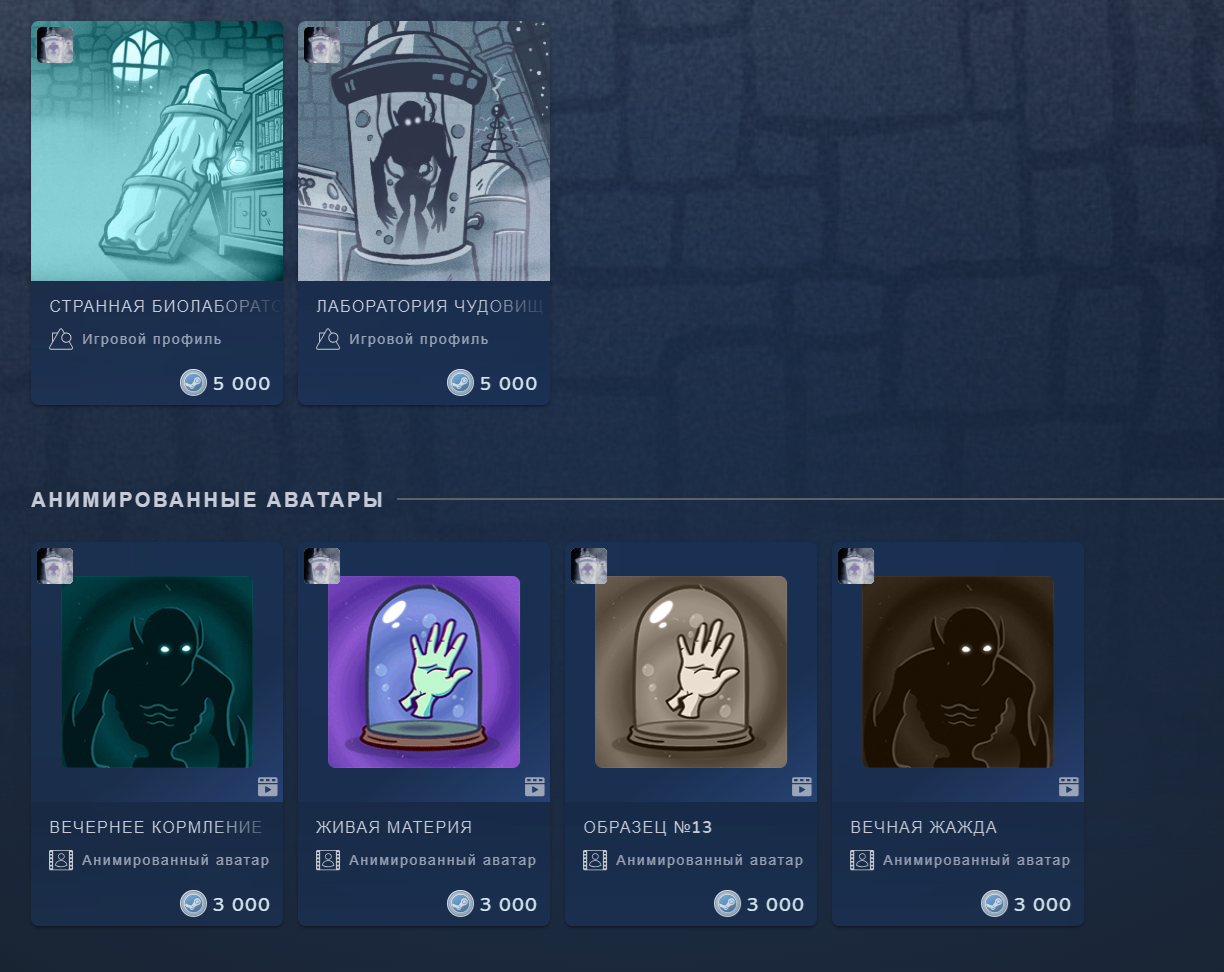Screen dimensions: 1224x972
Task: Select the Образец №13 sepia hand avatar
Action: pyautogui.click(x=691, y=672)
